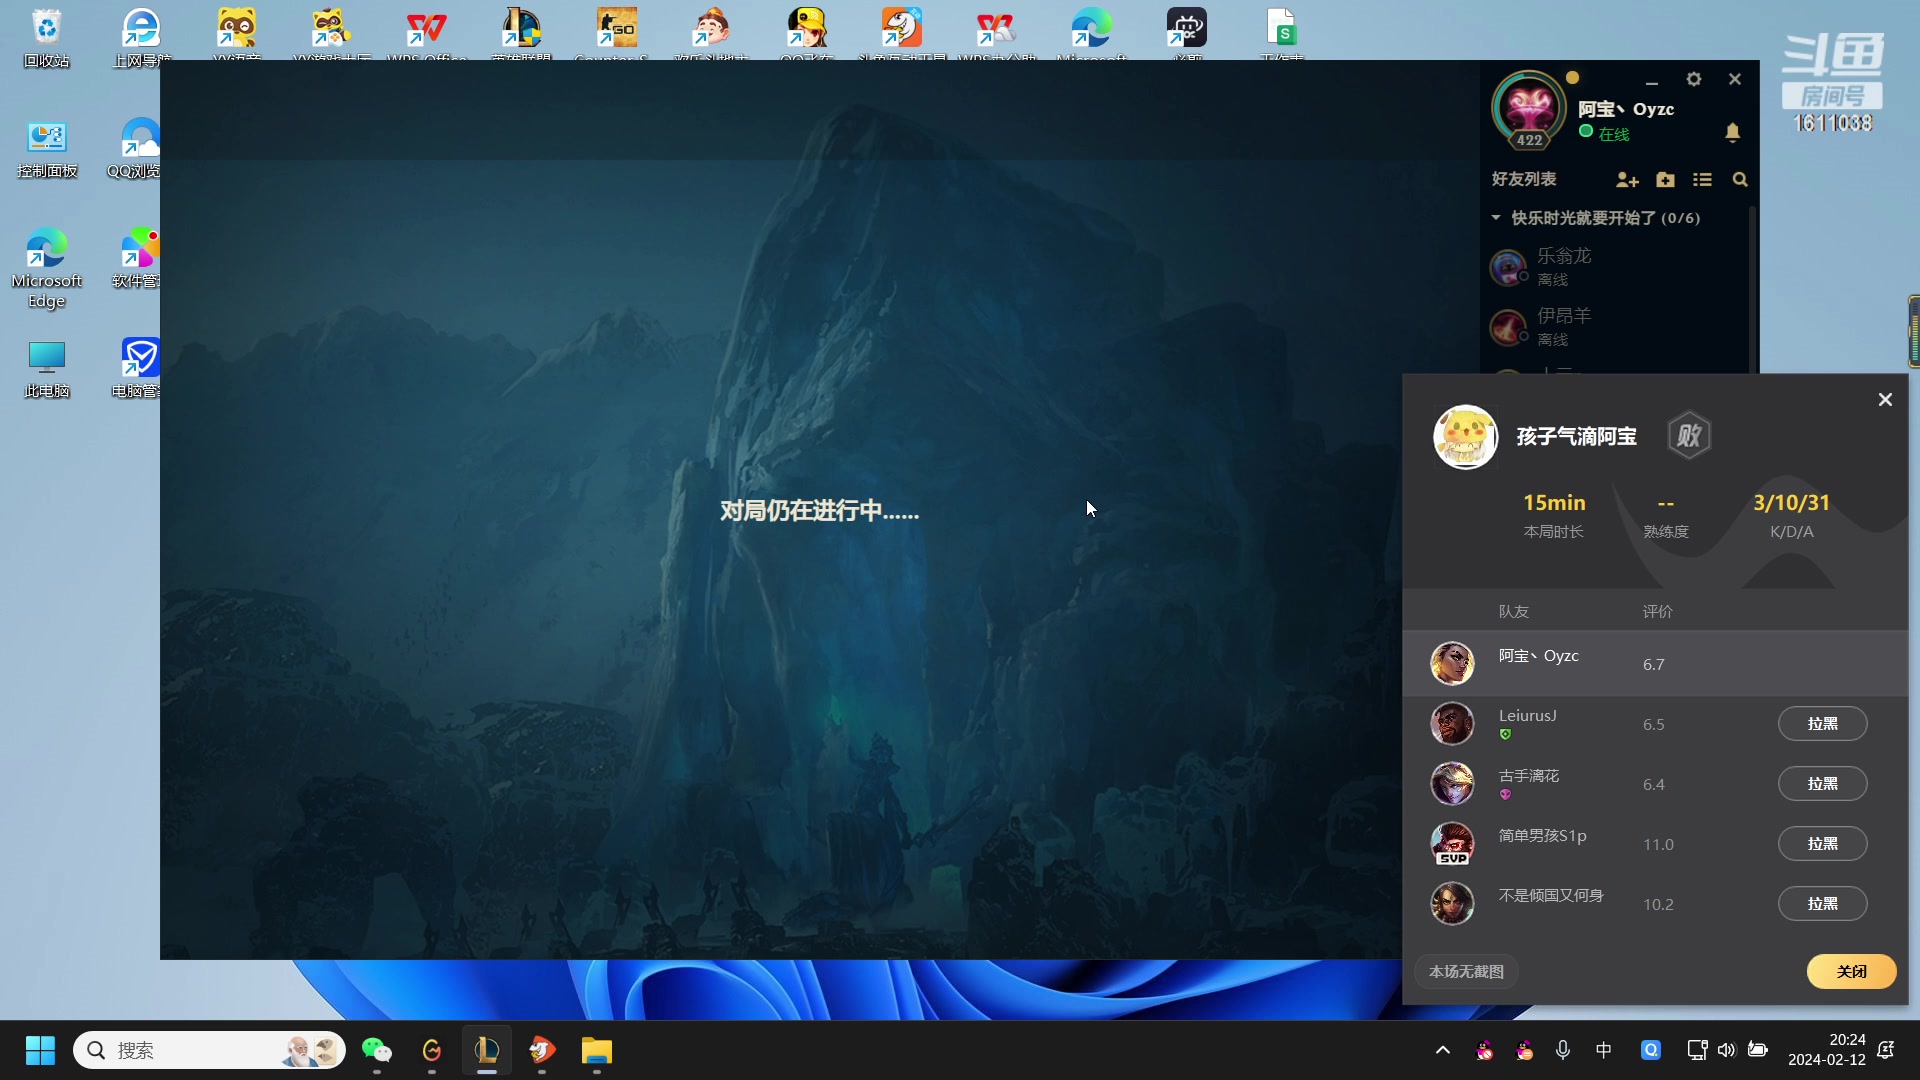
Task: Select offline friend 乐翁龙
Action: 1615,267
